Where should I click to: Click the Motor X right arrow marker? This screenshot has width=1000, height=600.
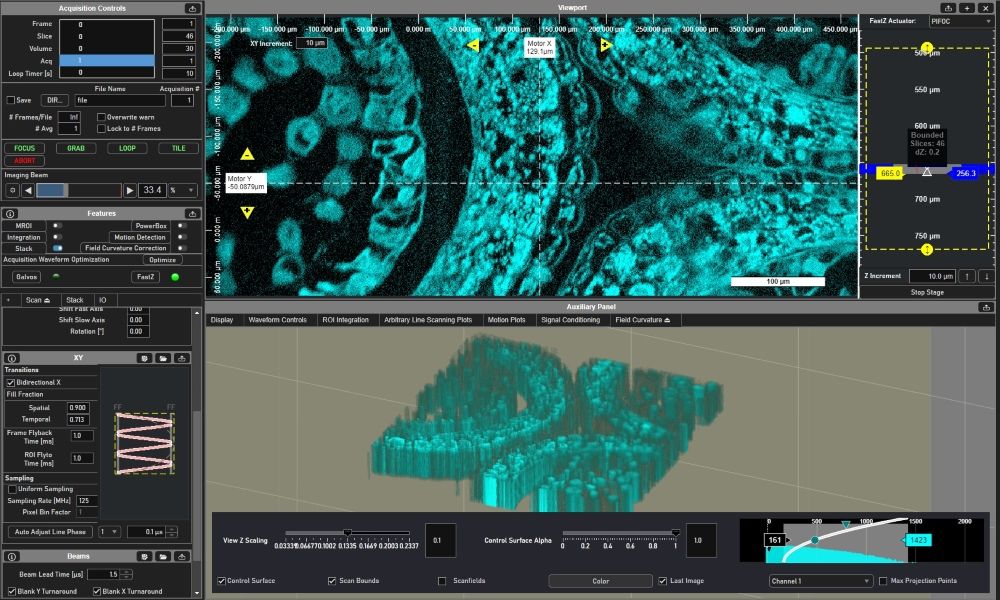[606, 45]
